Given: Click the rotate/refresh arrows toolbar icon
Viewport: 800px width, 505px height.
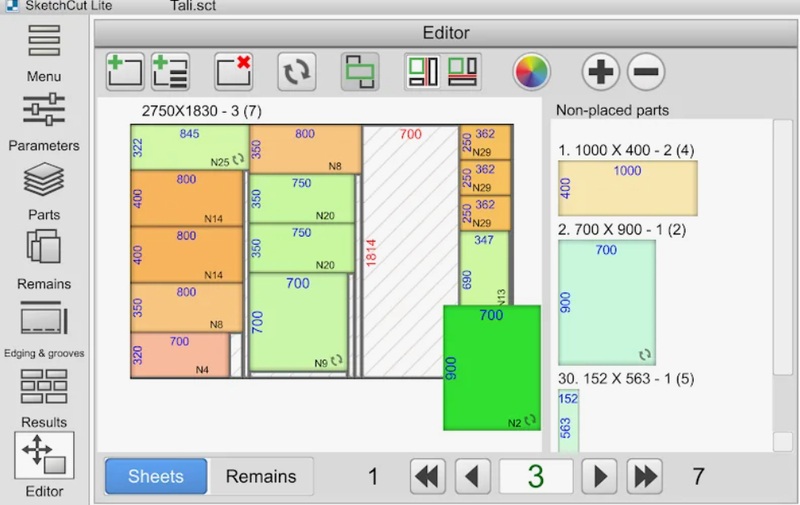Looking at the screenshot, I should (x=297, y=71).
